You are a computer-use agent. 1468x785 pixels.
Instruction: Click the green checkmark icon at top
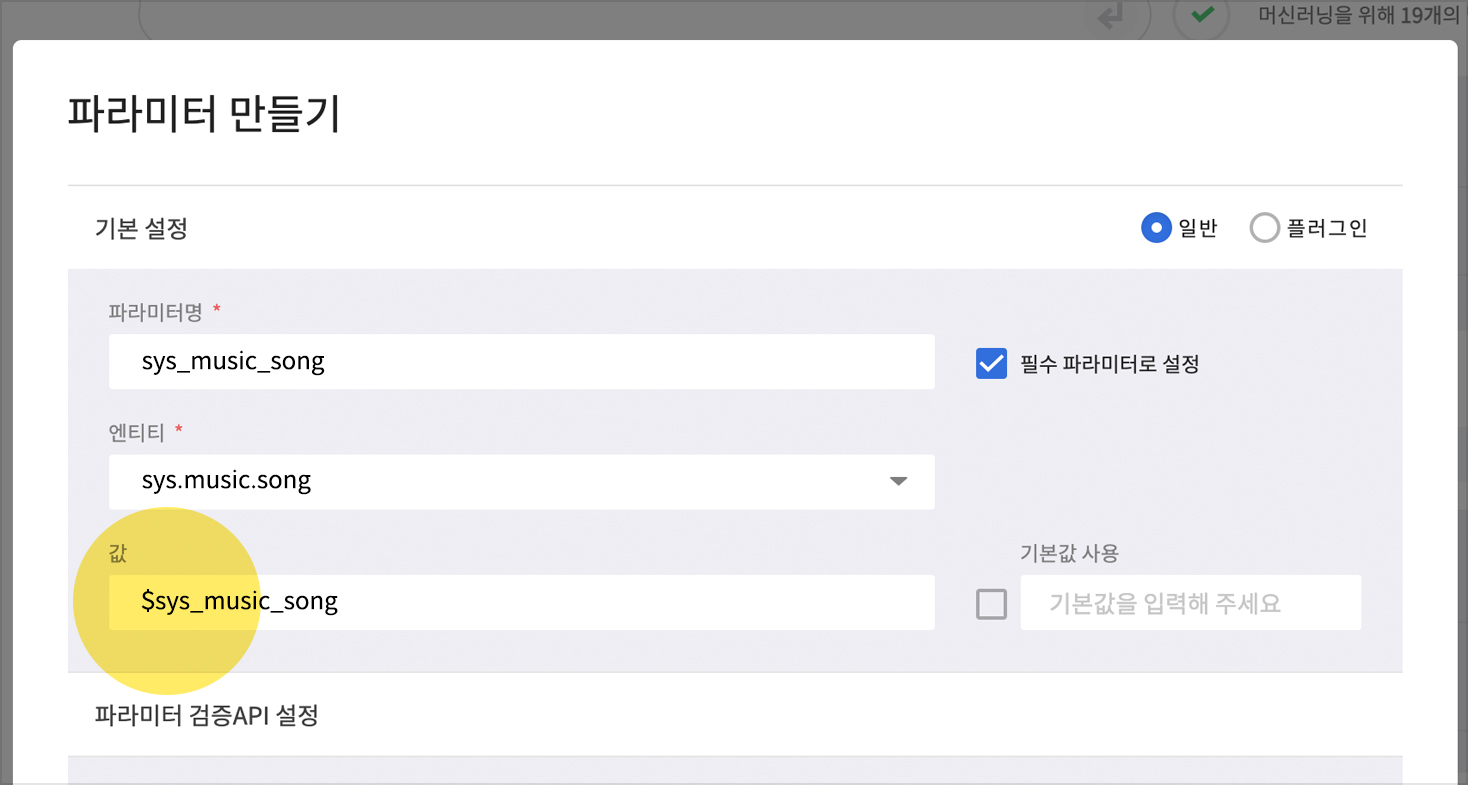tap(1204, 16)
